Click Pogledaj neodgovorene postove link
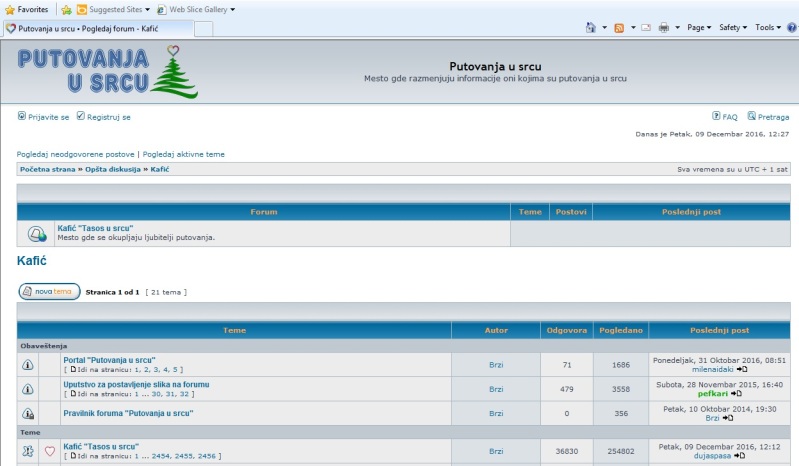The width and height of the screenshot is (799, 466). (x=75, y=154)
